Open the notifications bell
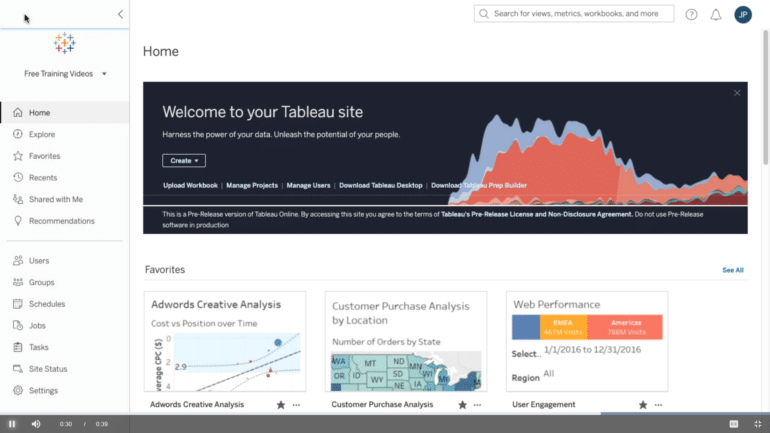Viewport: 770px width, 433px height. click(716, 15)
